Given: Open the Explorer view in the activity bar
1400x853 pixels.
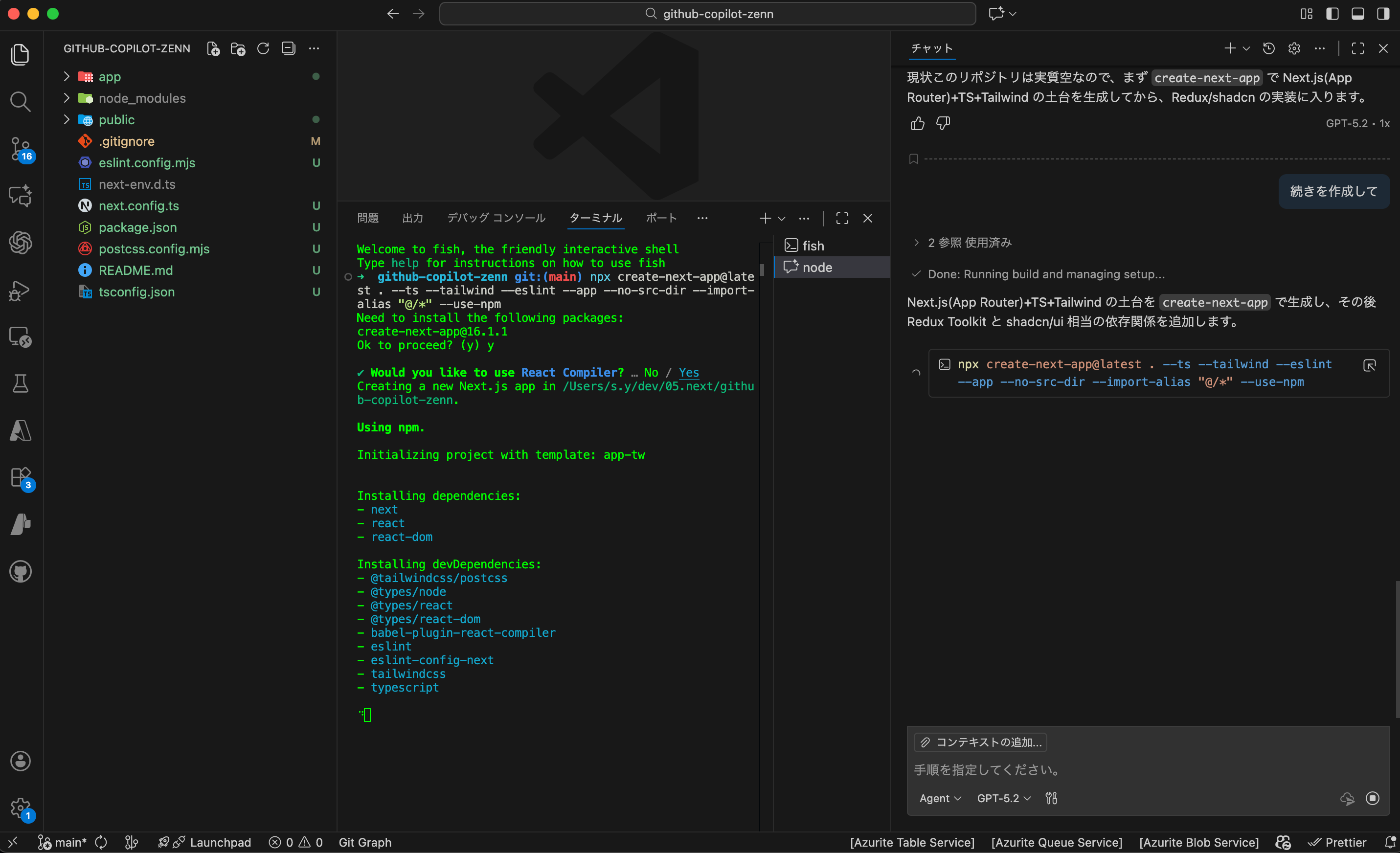Looking at the screenshot, I should pos(21,55).
